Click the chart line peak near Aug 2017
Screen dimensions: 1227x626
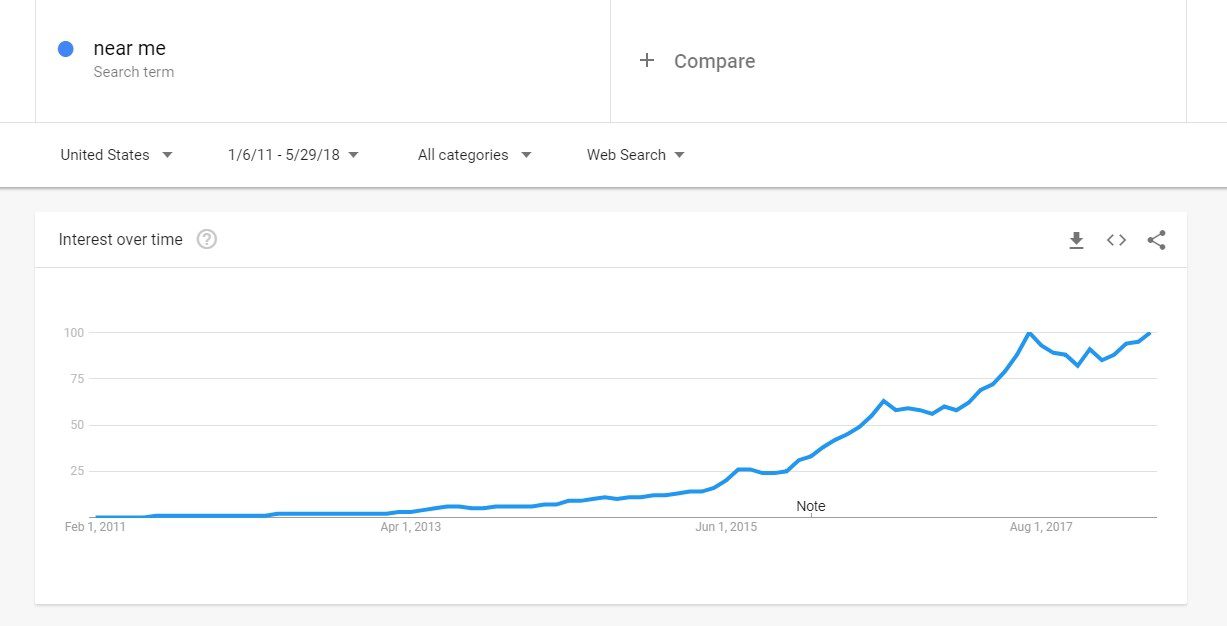[x=1029, y=332]
